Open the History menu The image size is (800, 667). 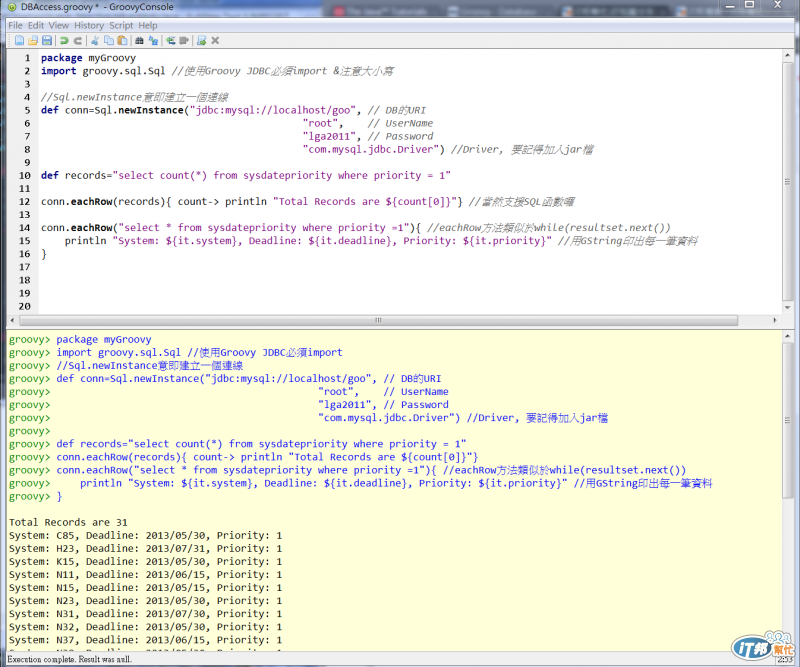point(89,25)
